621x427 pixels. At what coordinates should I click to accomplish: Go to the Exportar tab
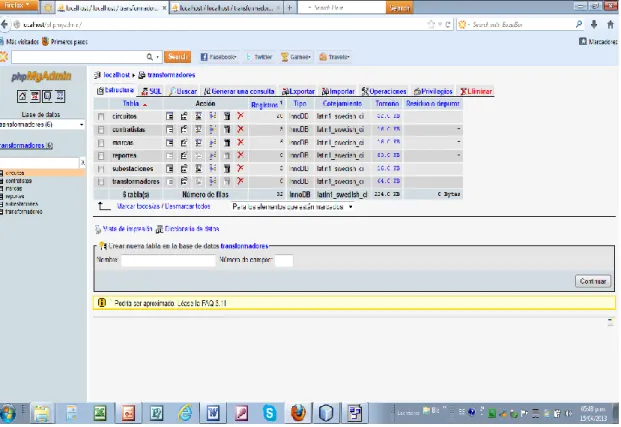point(298,92)
